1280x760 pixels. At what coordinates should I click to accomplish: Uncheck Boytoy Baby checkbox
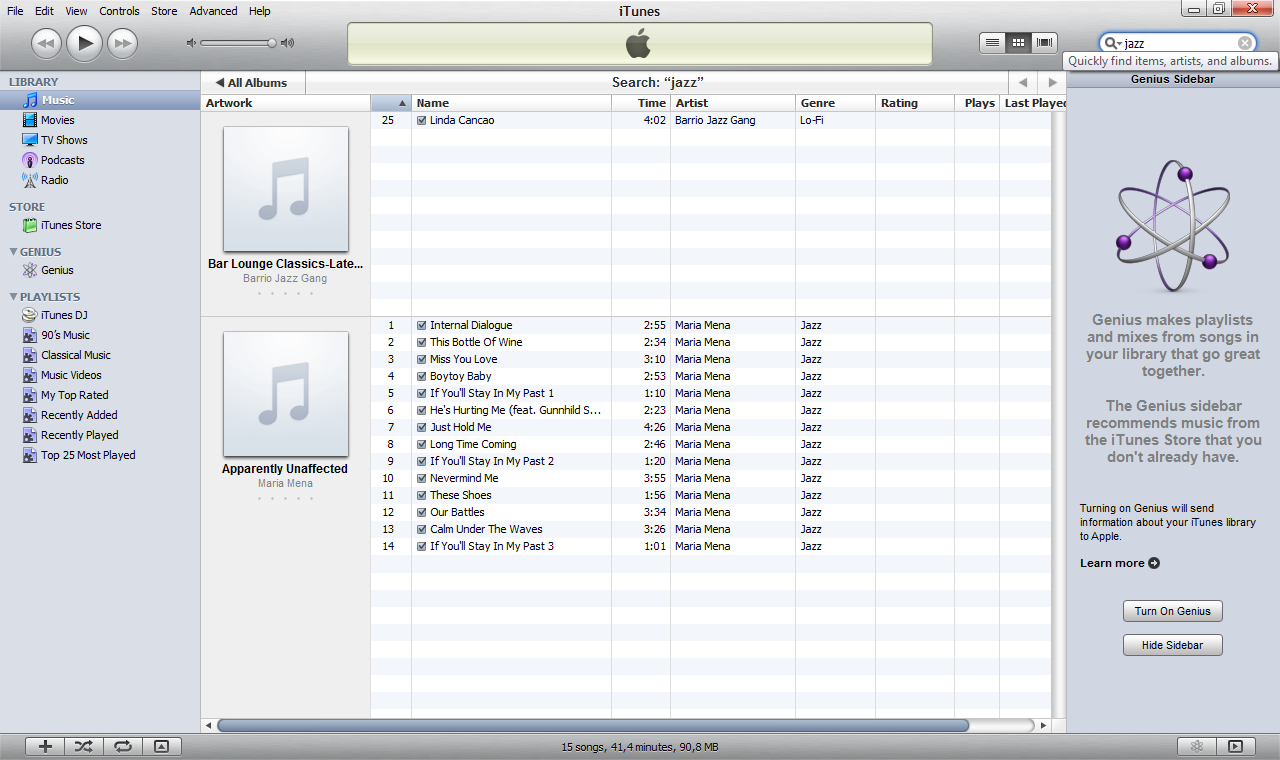click(422, 376)
